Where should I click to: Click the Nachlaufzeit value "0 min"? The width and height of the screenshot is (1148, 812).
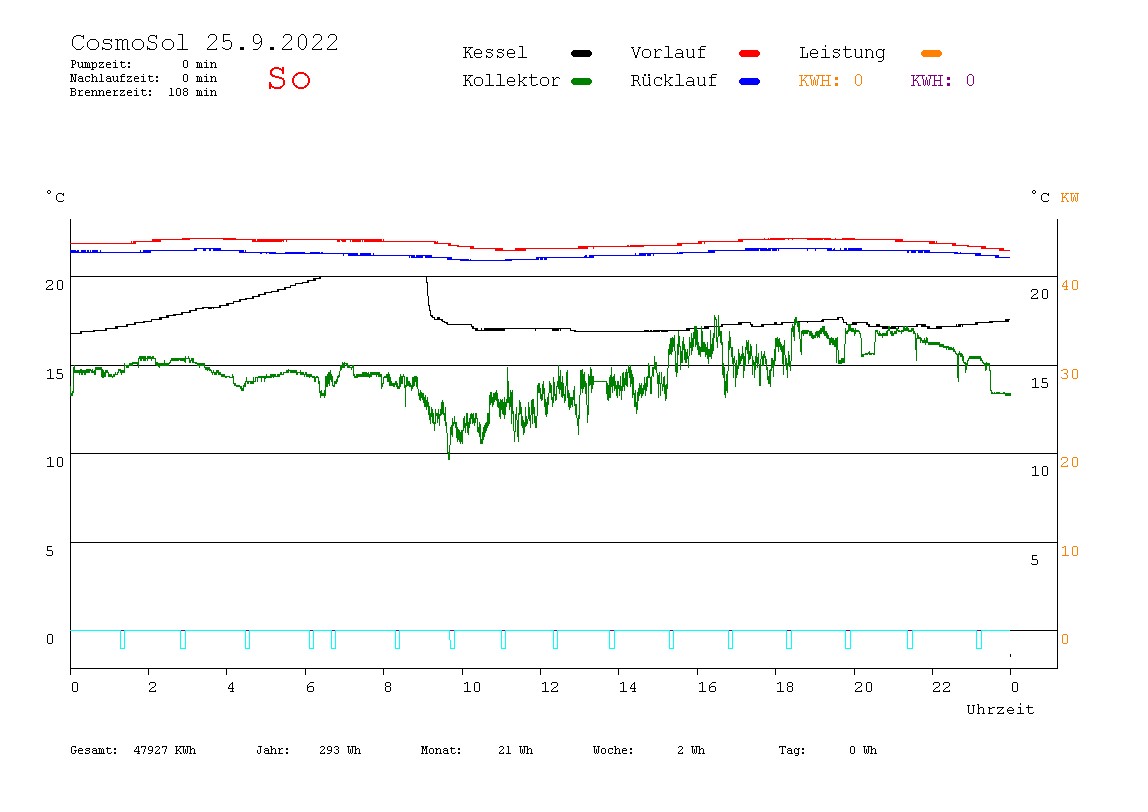(x=199, y=78)
